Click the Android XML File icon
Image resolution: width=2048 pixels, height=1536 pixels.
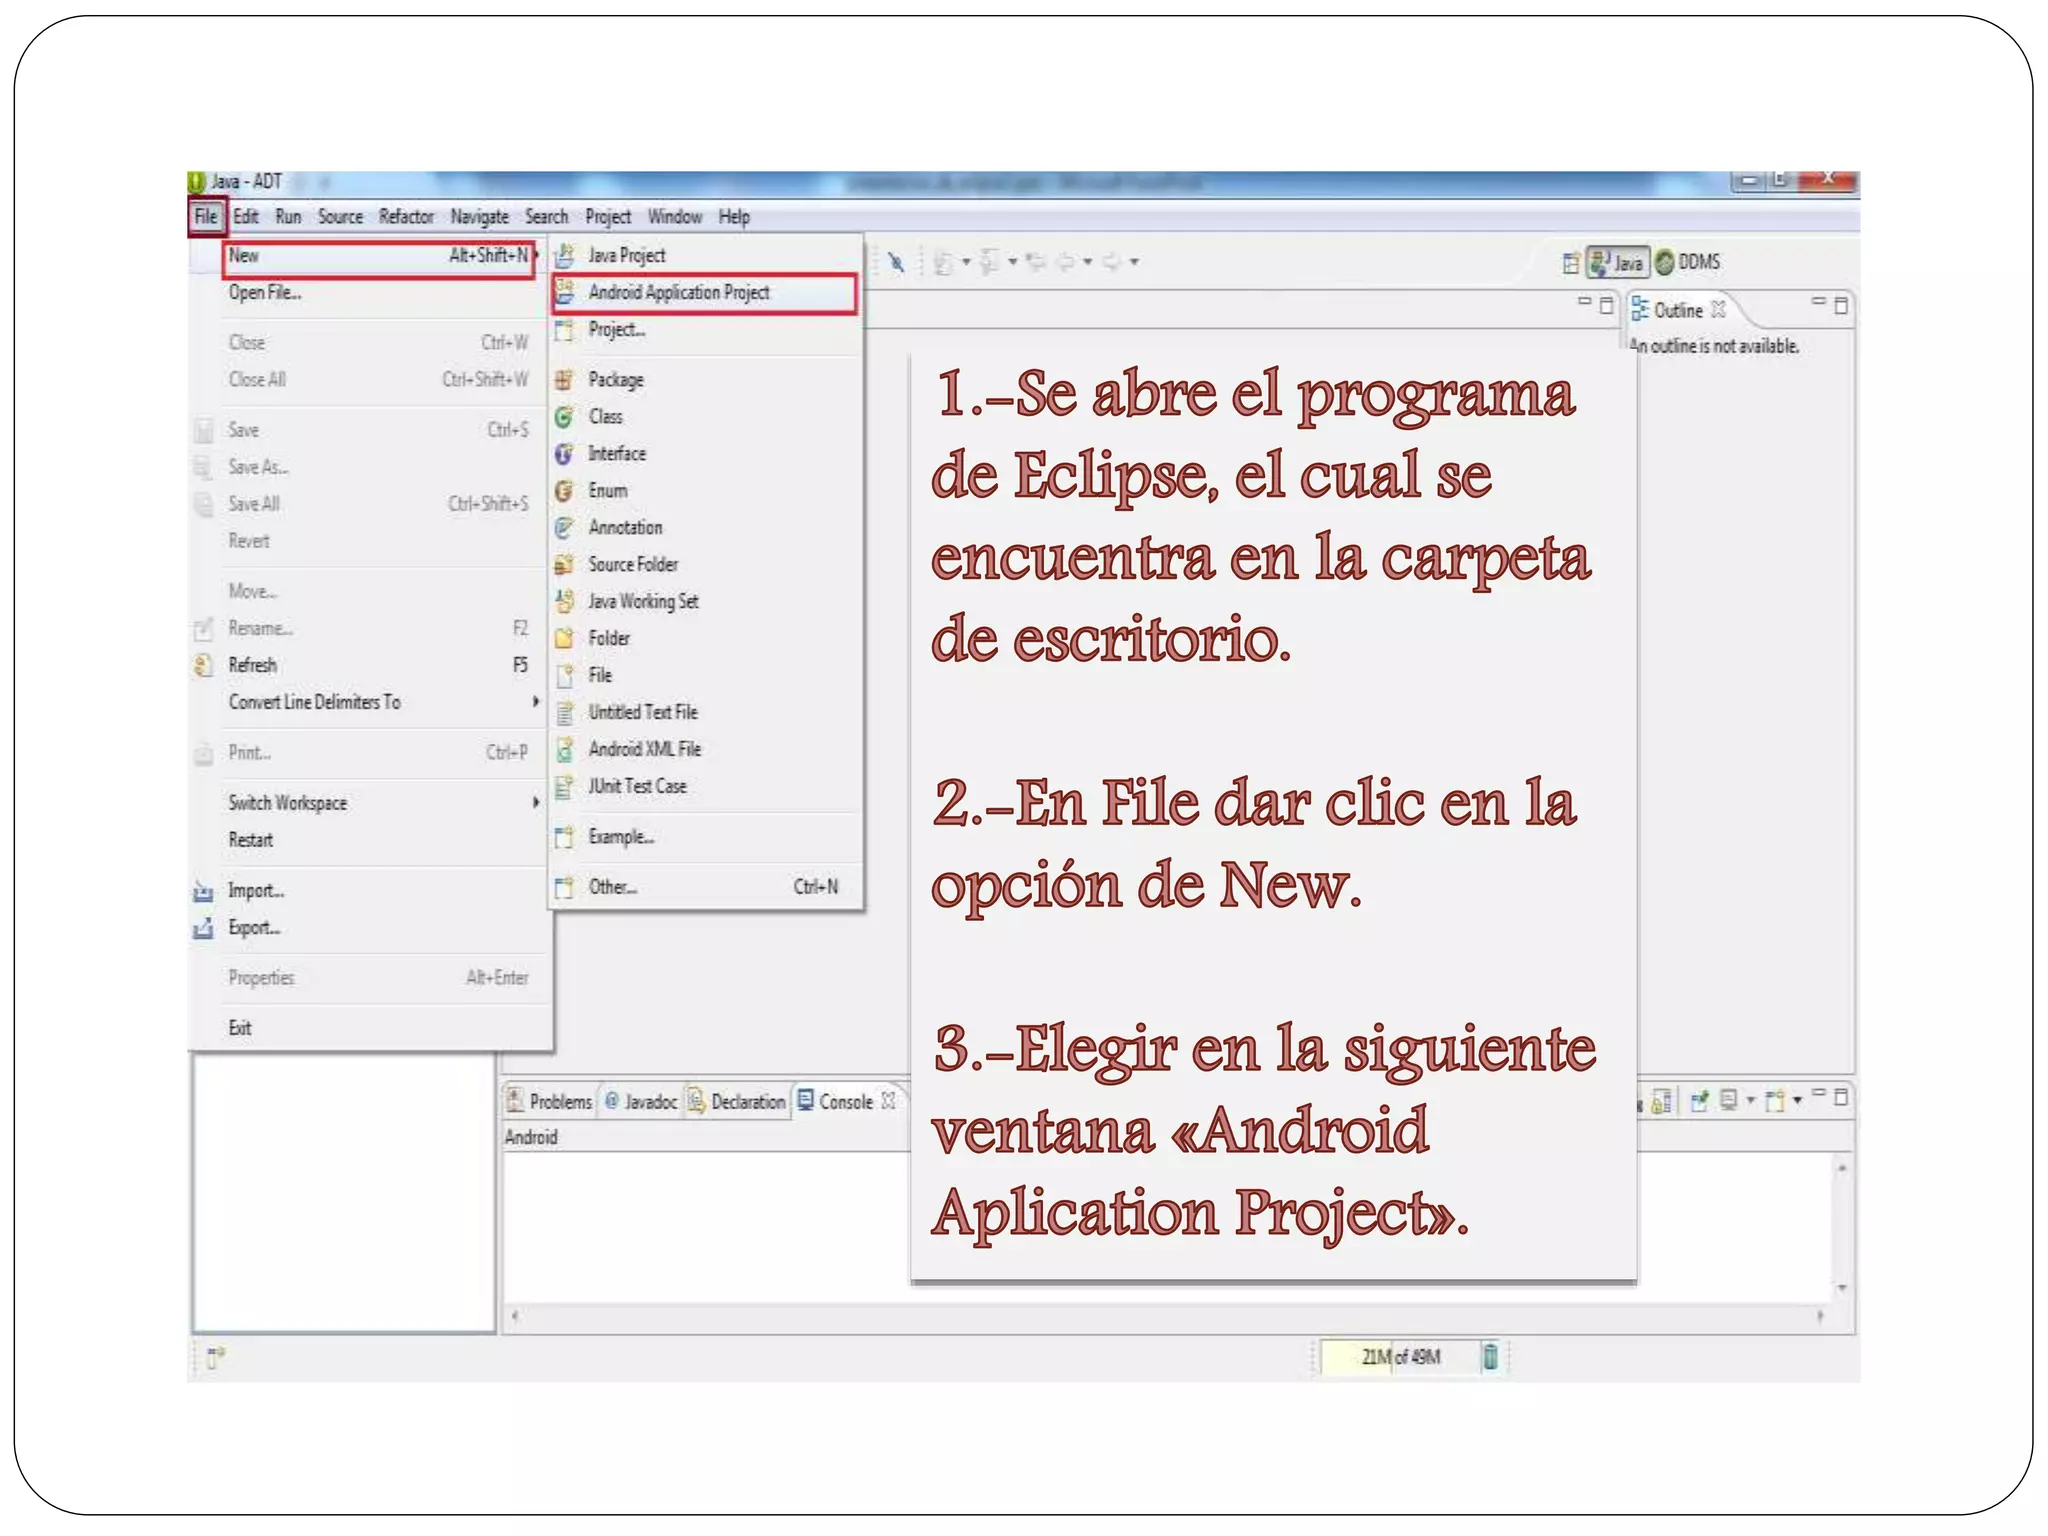click(x=565, y=750)
